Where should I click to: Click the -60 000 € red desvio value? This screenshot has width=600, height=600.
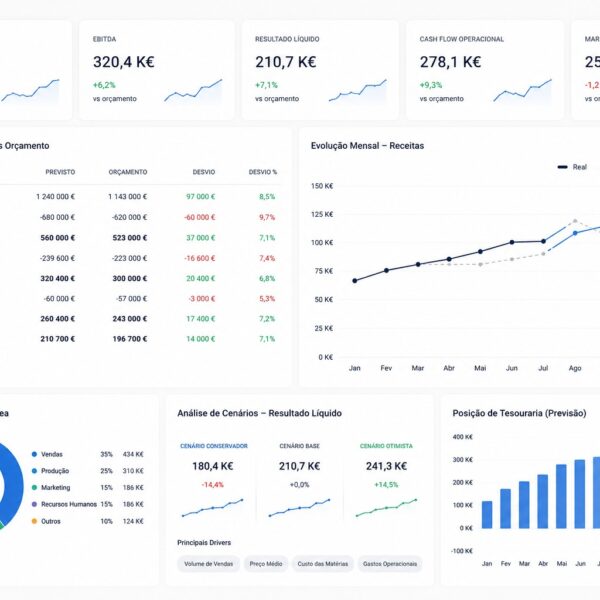click(x=200, y=217)
